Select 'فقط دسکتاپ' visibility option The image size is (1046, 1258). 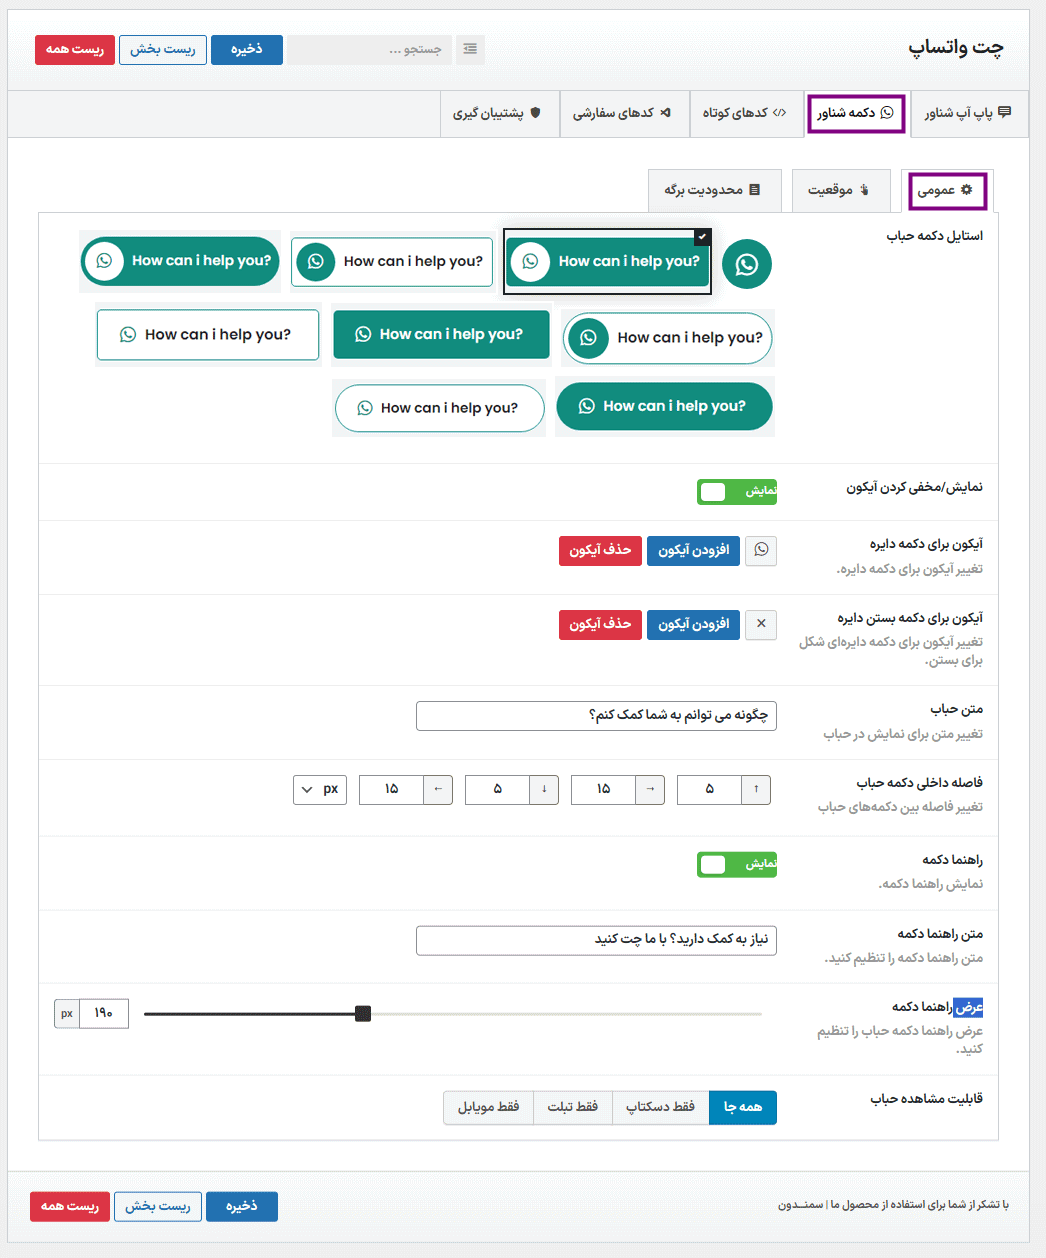coord(660,1107)
